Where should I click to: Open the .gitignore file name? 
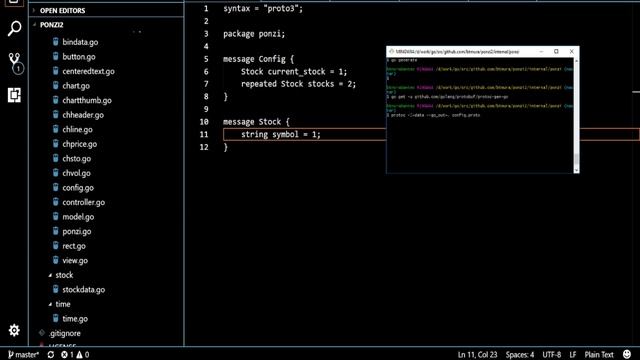pos(64,333)
